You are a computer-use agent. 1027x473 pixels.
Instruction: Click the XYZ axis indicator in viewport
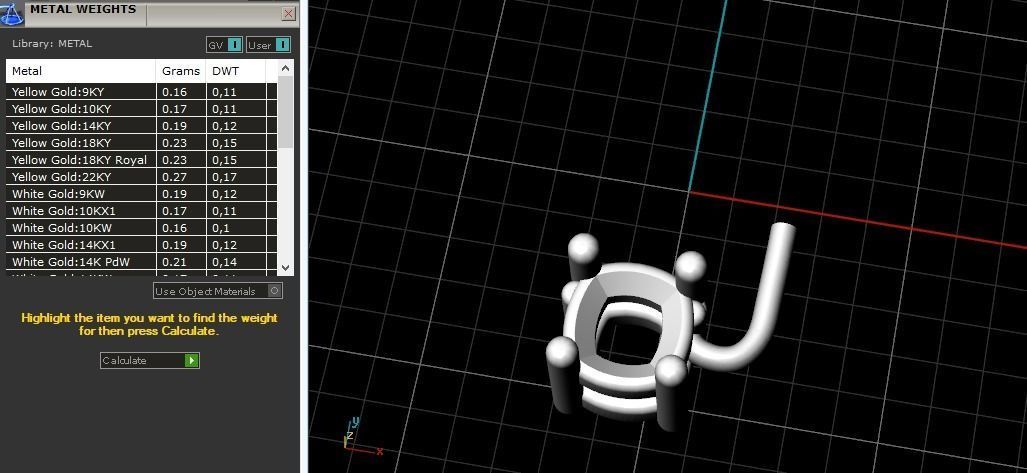(362, 438)
